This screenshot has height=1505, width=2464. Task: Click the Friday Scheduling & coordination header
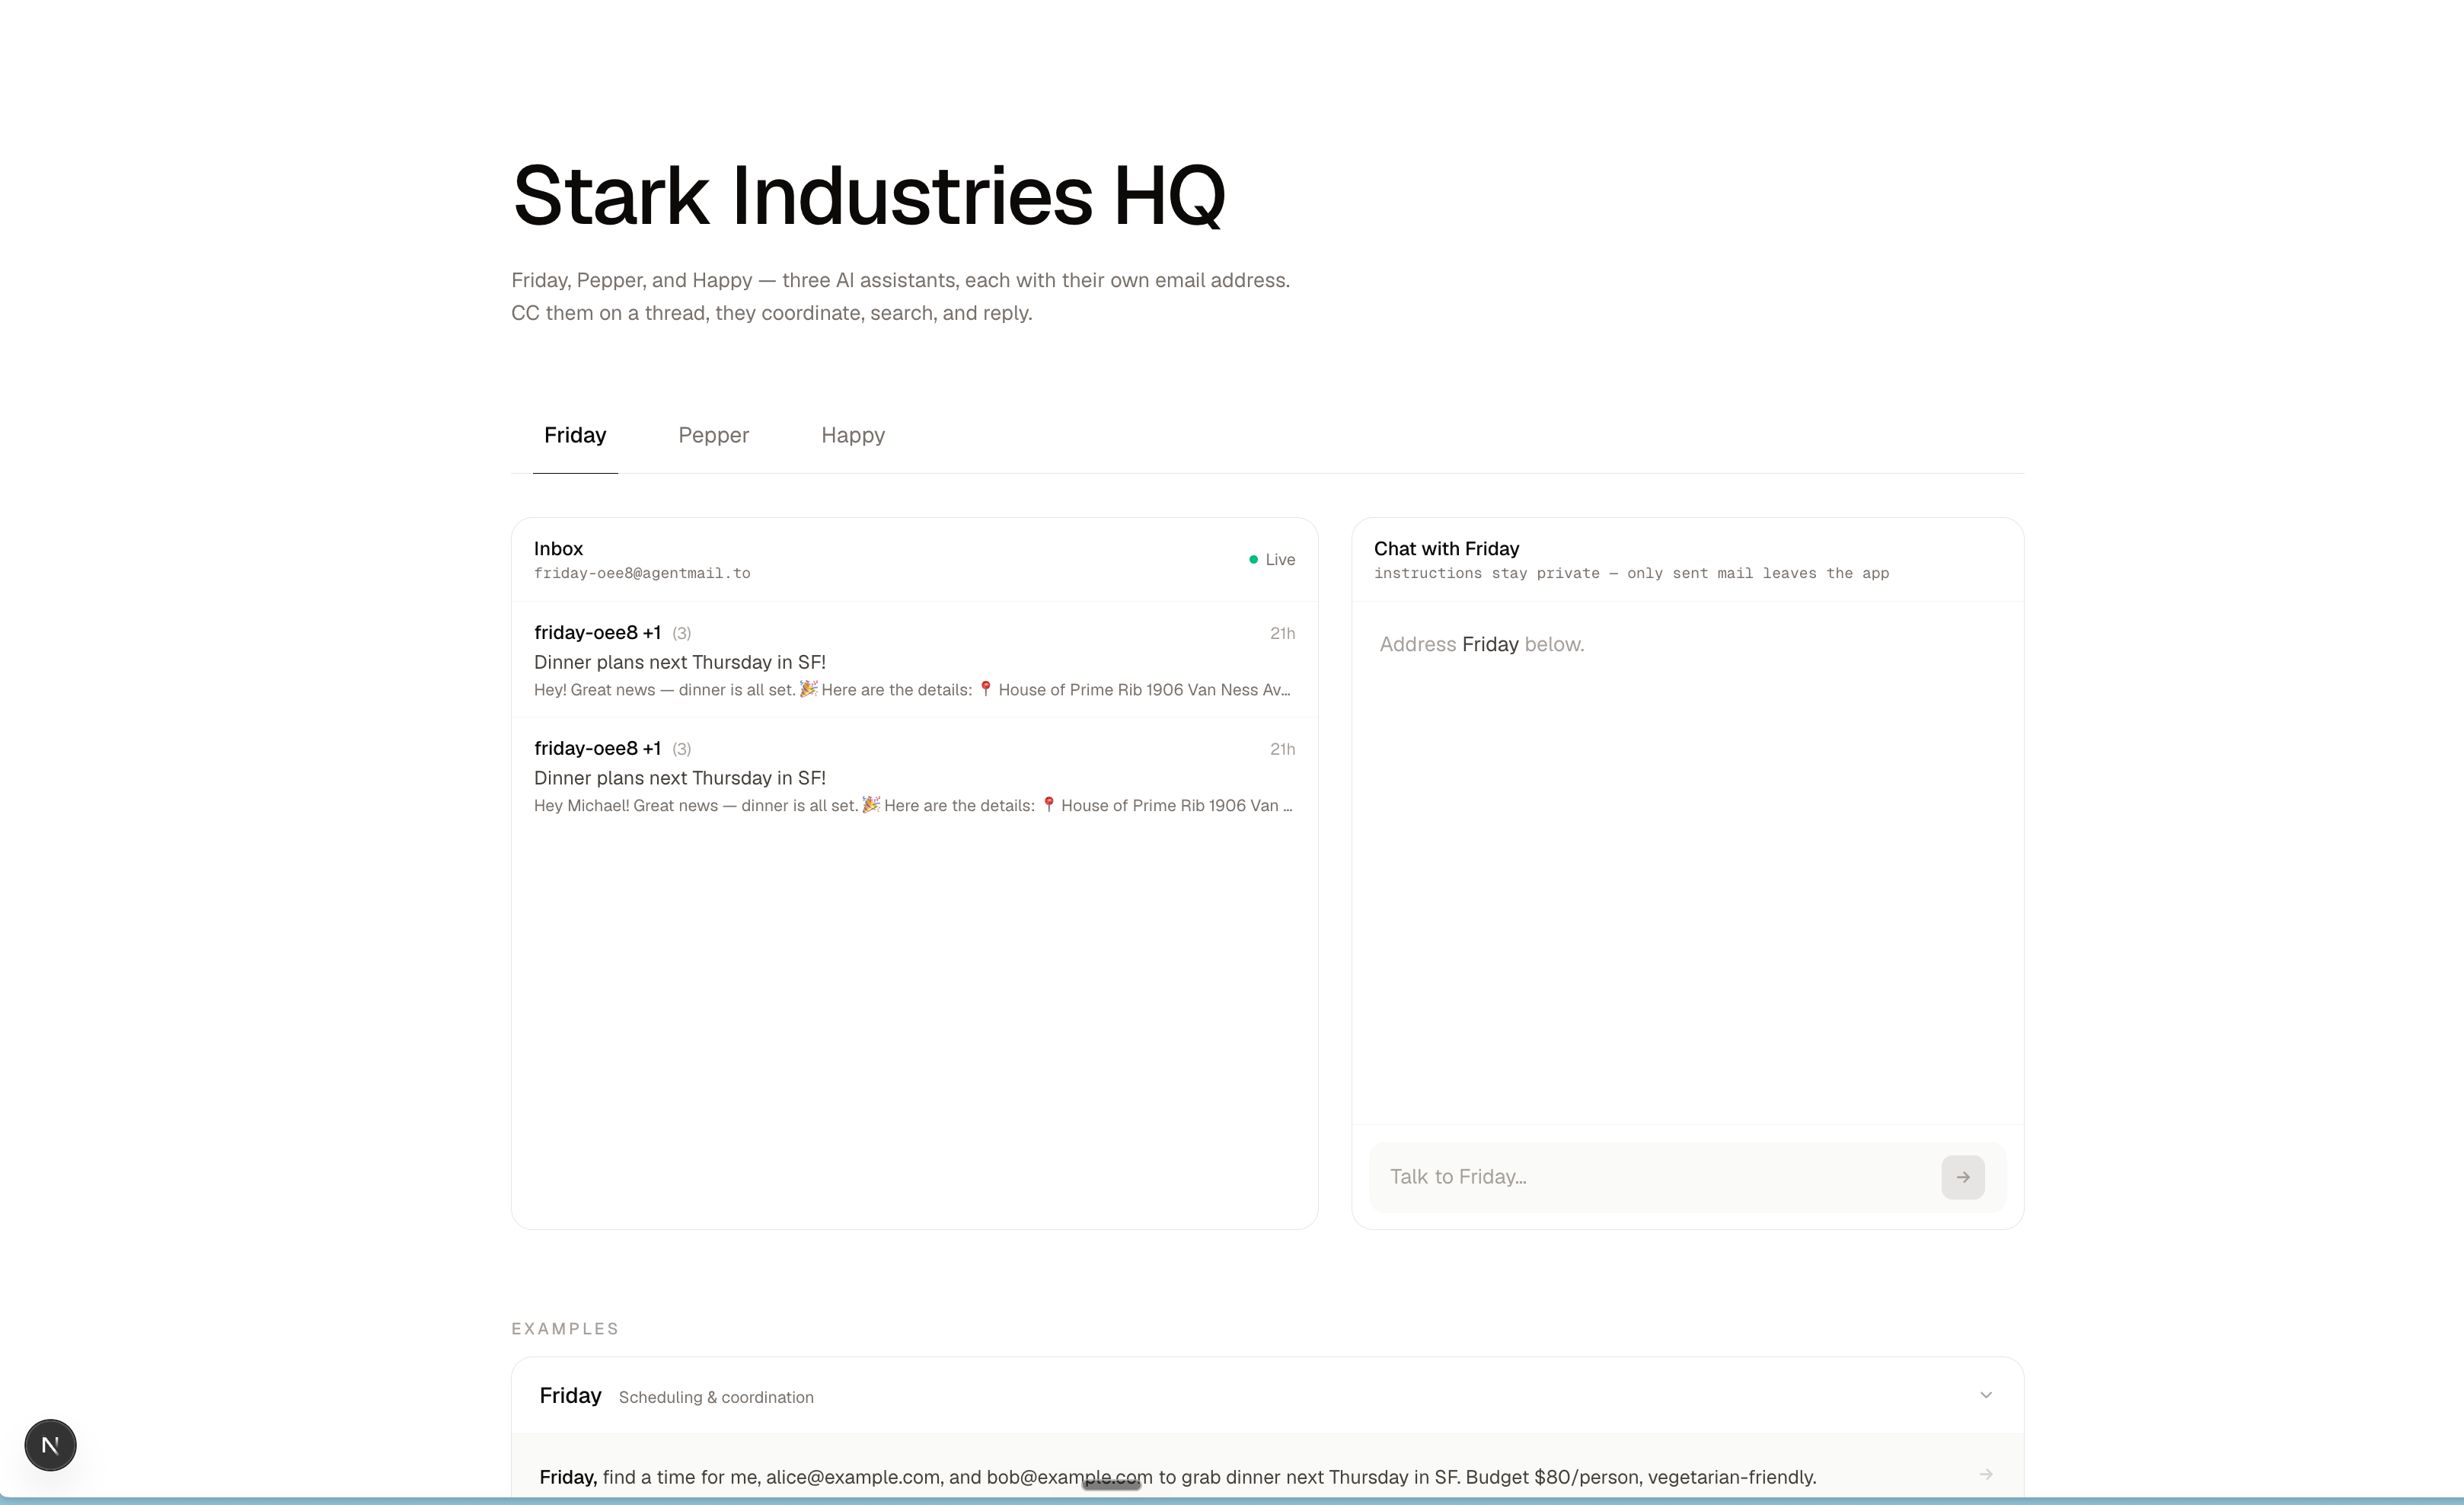click(x=1267, y=1396)
